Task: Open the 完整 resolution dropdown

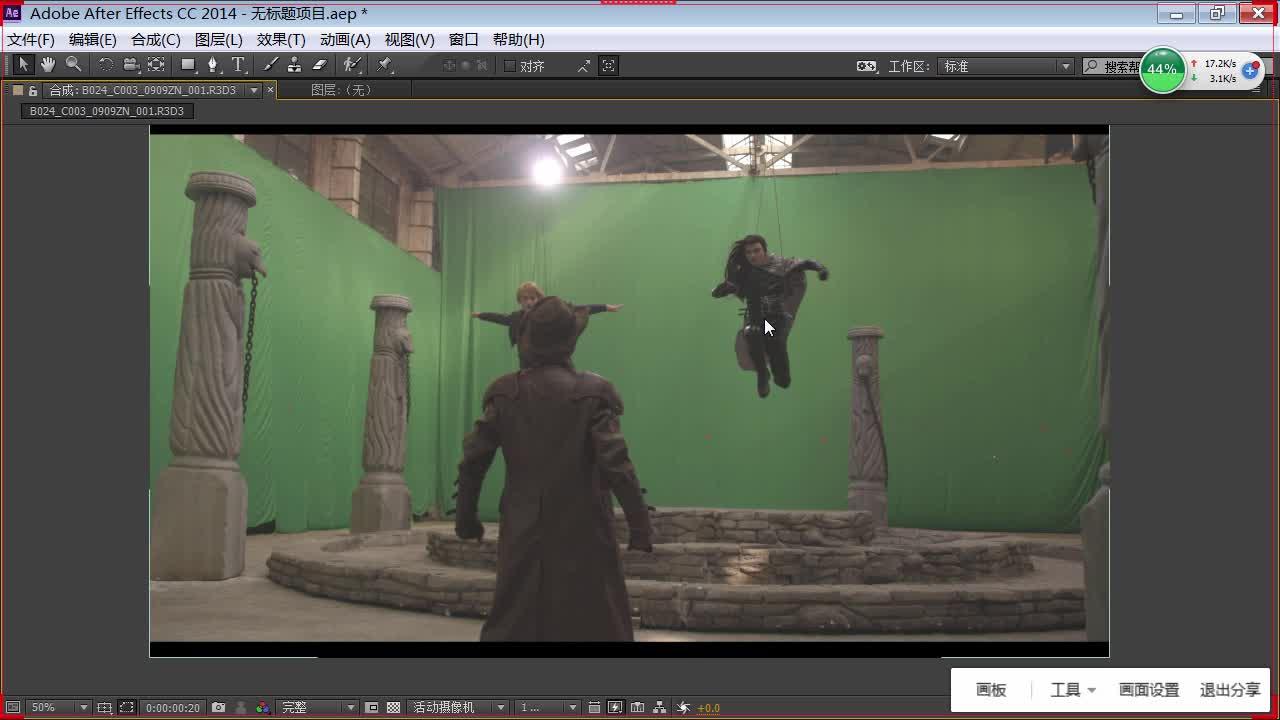Action: [x=317, y=708]
